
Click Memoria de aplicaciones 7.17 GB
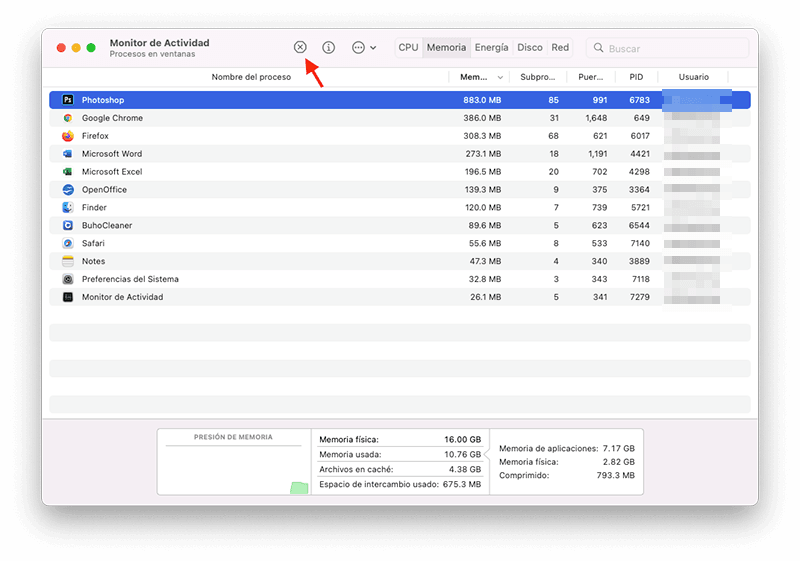tap(567, 448)
